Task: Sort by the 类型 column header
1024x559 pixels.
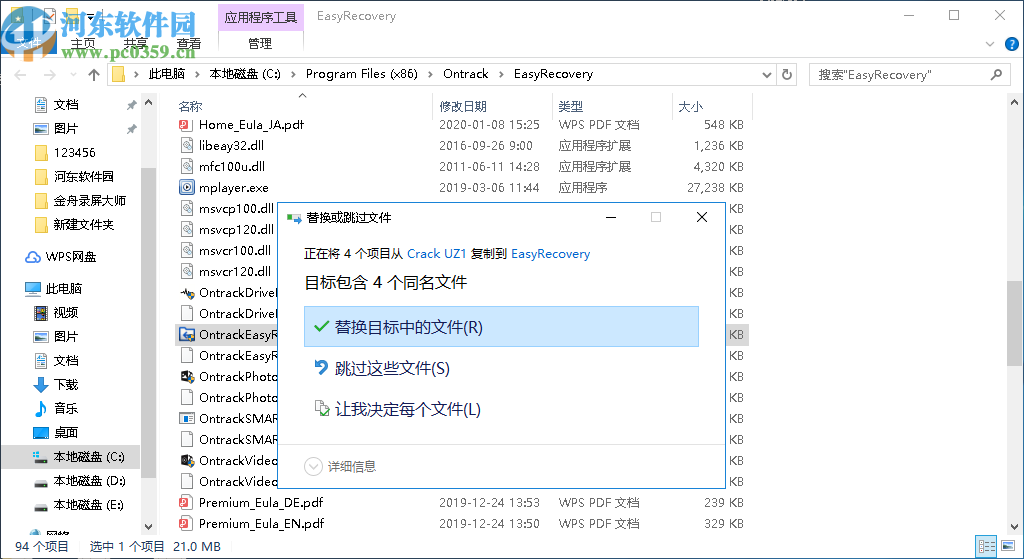Action: click(x=571, y=106)
